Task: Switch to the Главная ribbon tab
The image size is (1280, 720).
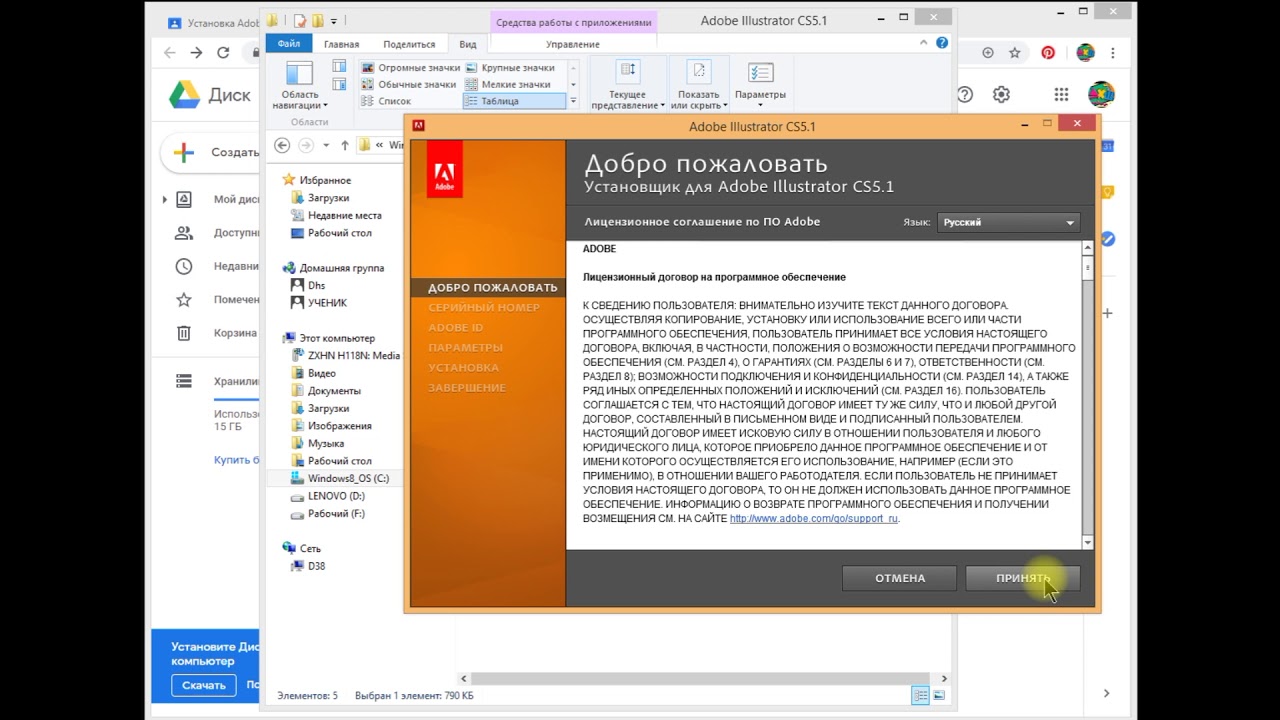Action: [x=341, y=44]
